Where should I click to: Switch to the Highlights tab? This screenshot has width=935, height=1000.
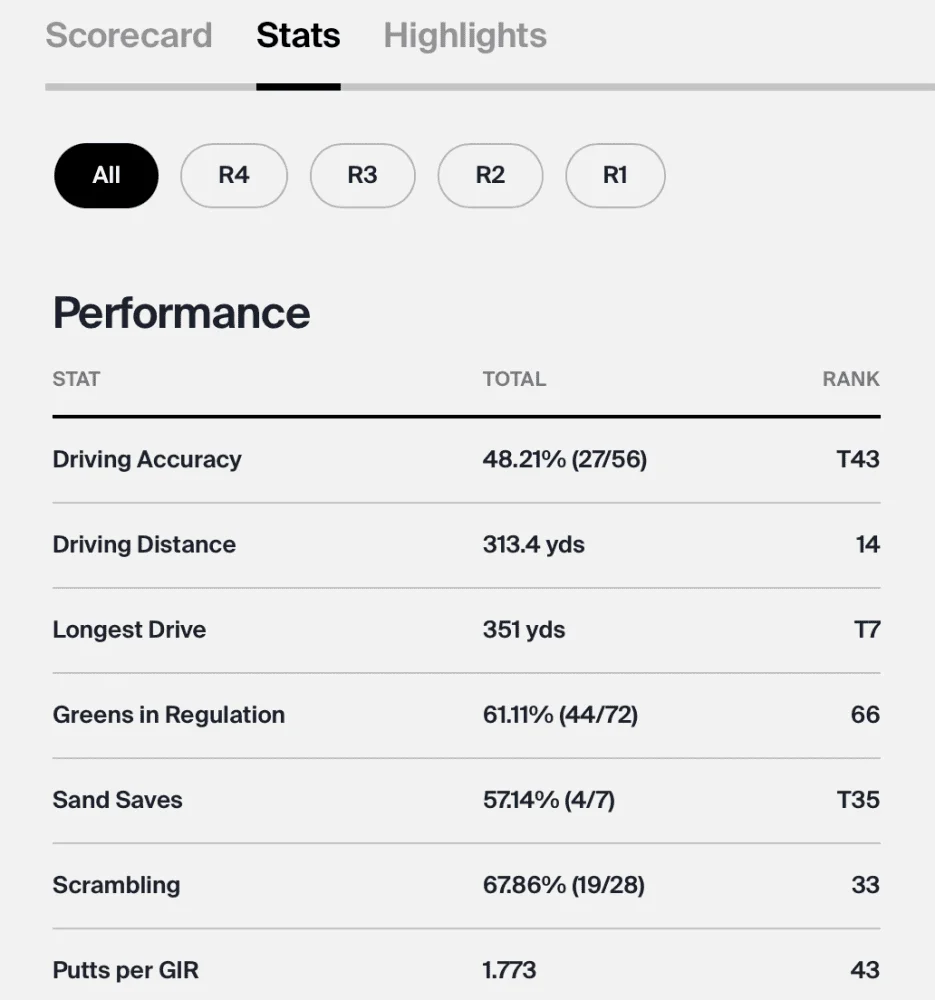(465, 35)
